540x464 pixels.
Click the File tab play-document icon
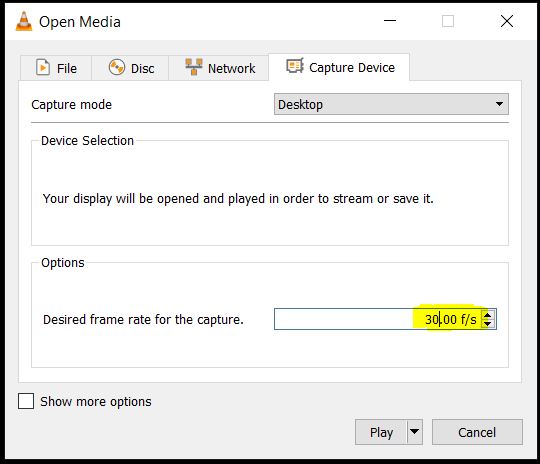[x=43, y=67]
